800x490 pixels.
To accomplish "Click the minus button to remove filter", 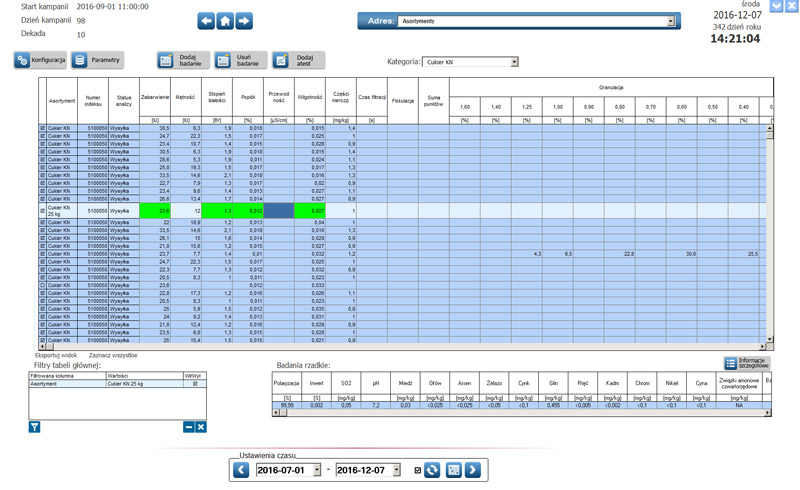I will (189, 427).
